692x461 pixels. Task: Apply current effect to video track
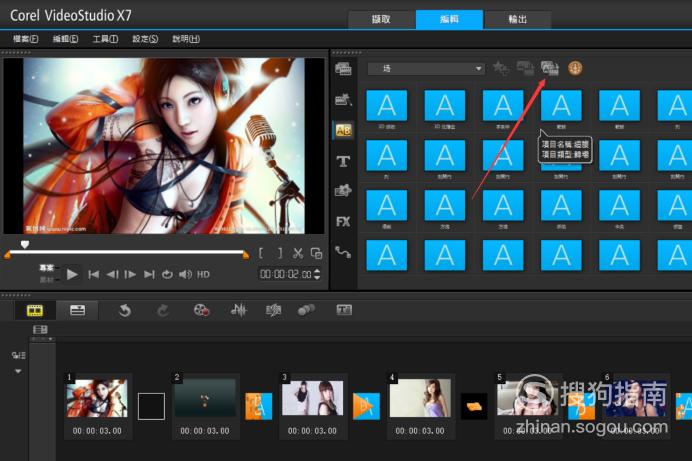(525, 68)
